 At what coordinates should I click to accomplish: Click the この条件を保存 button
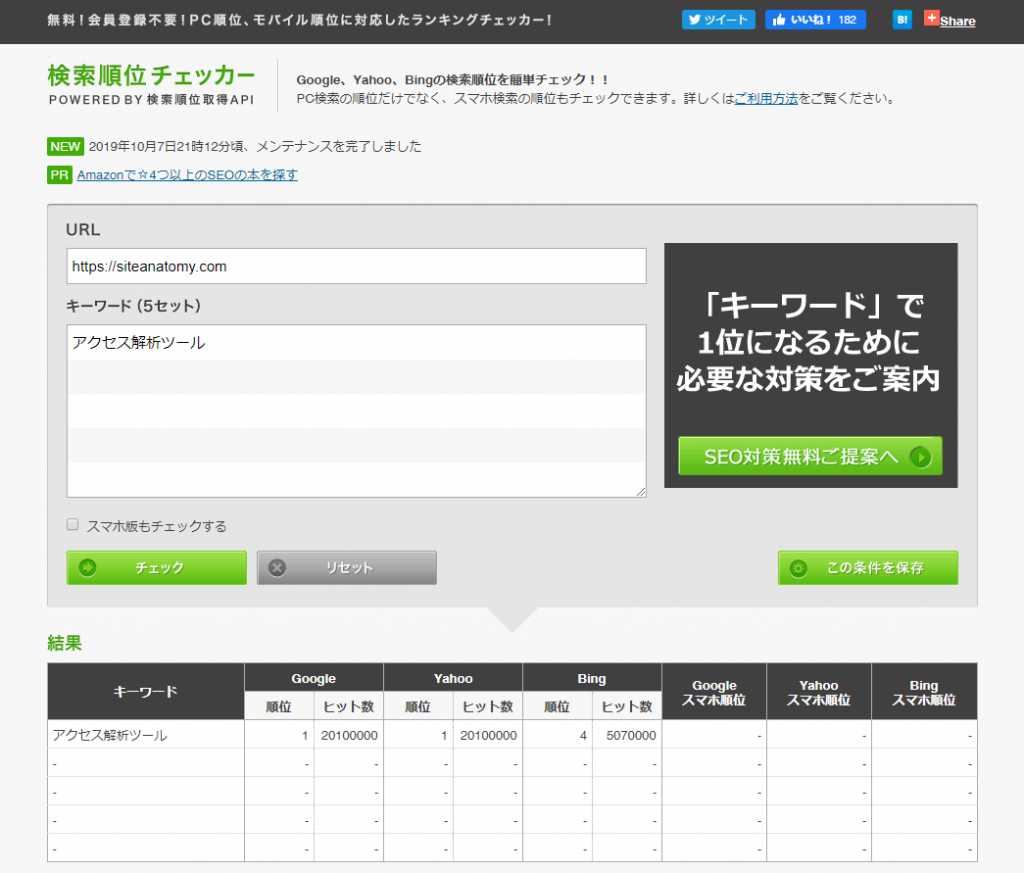coord(867,568)
